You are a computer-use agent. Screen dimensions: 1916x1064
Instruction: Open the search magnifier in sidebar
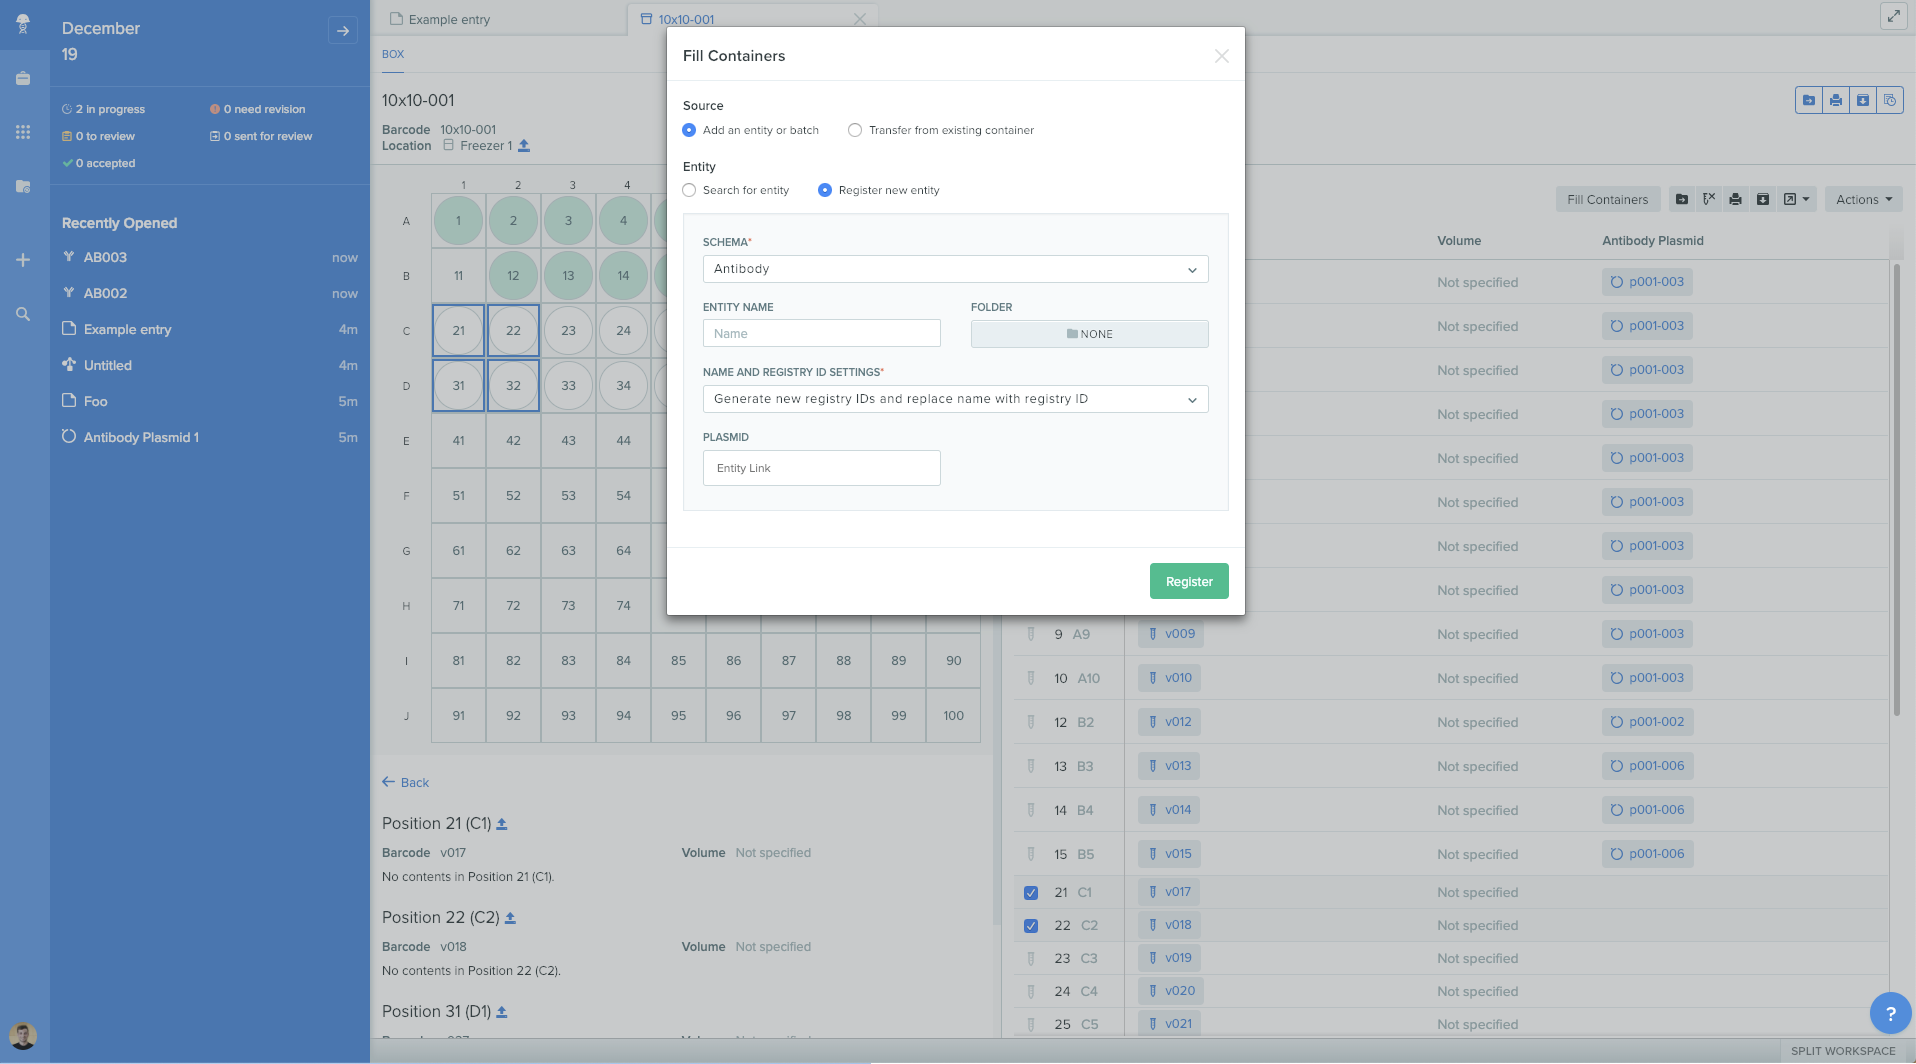click(x=23, y=314)
